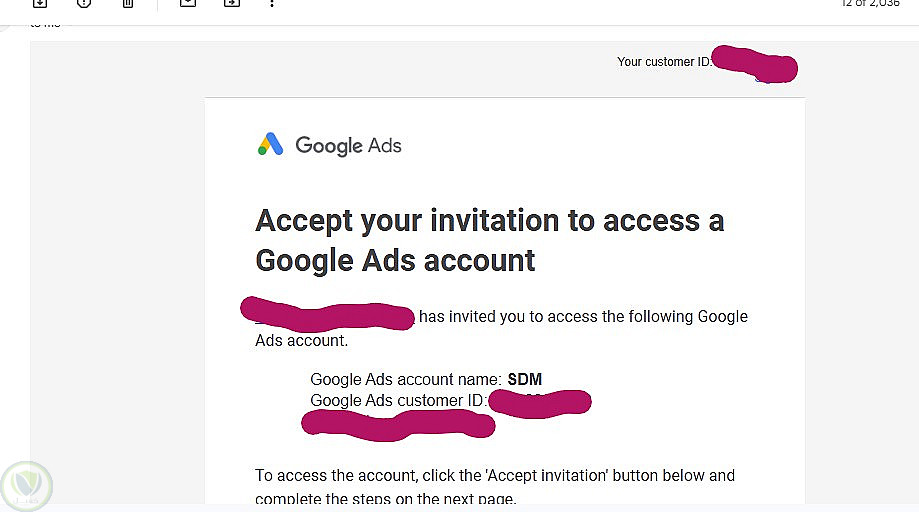Open the three-dot More options menu

[x=272, y=3]
